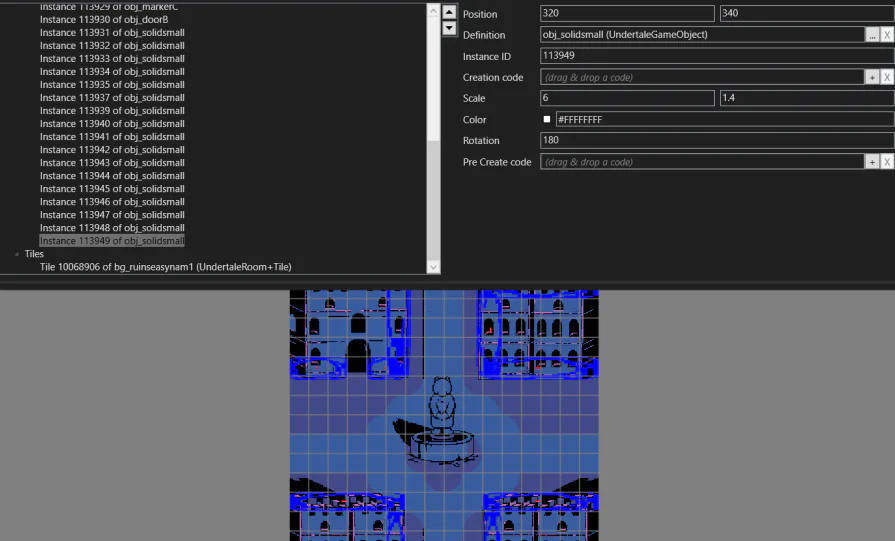Select Instance 113937 of obj_solidsmall
The image size is (895, 541).
click(x=112, y=98)
